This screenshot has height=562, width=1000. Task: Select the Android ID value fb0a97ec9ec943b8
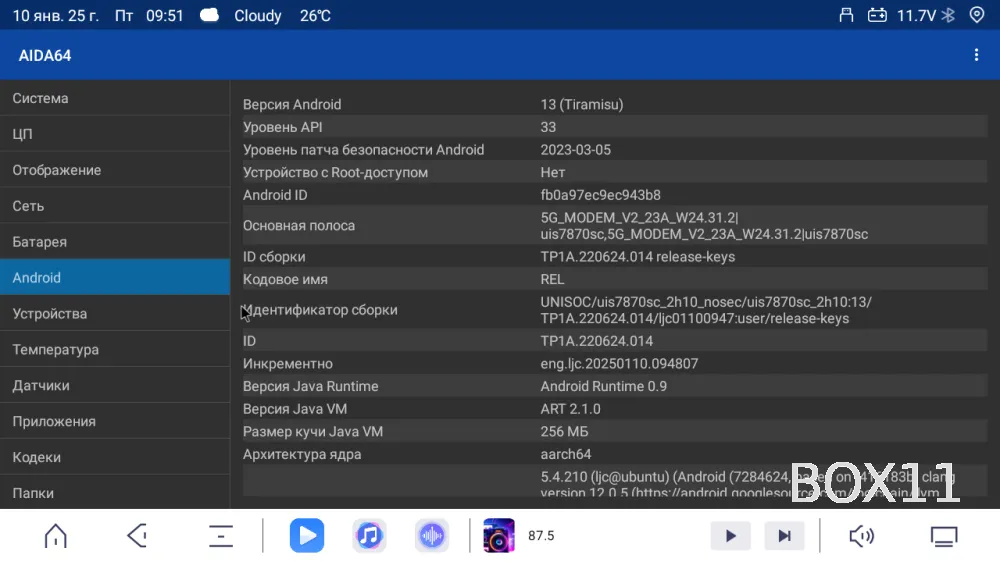point(600,195)
